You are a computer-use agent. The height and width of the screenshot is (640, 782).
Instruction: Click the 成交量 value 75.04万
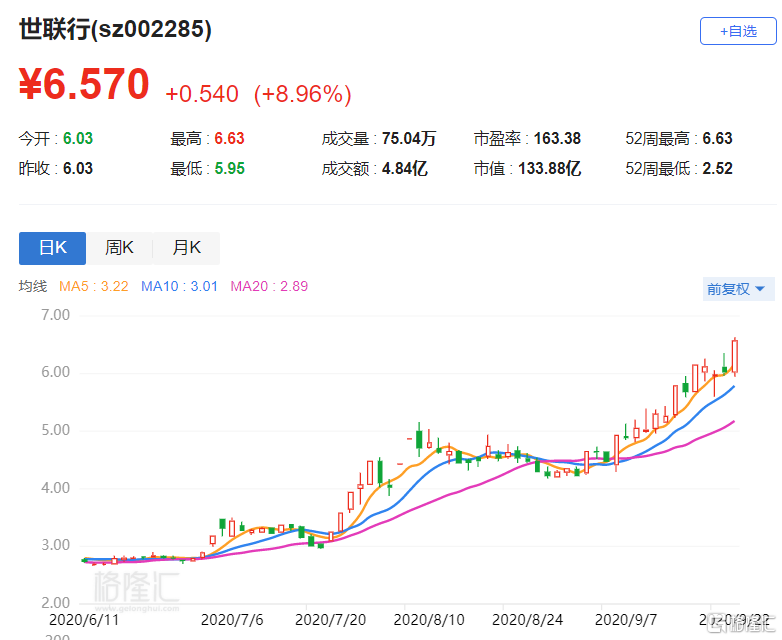pos(408,139)
